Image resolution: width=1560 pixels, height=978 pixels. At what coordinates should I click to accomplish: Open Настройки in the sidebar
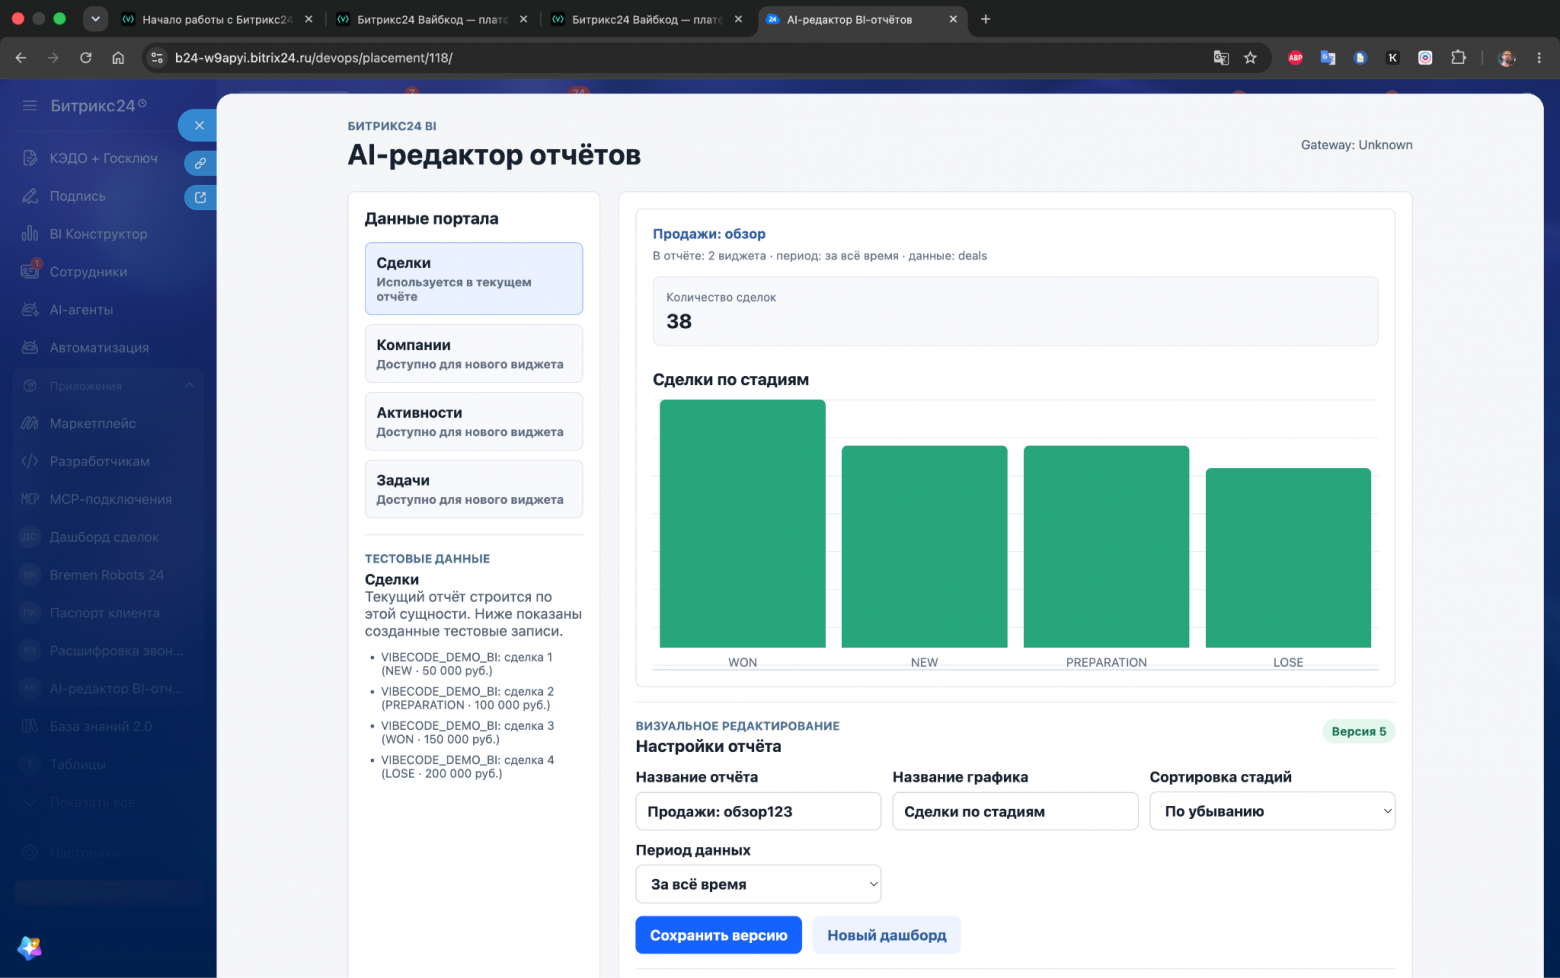pos(85,853)
